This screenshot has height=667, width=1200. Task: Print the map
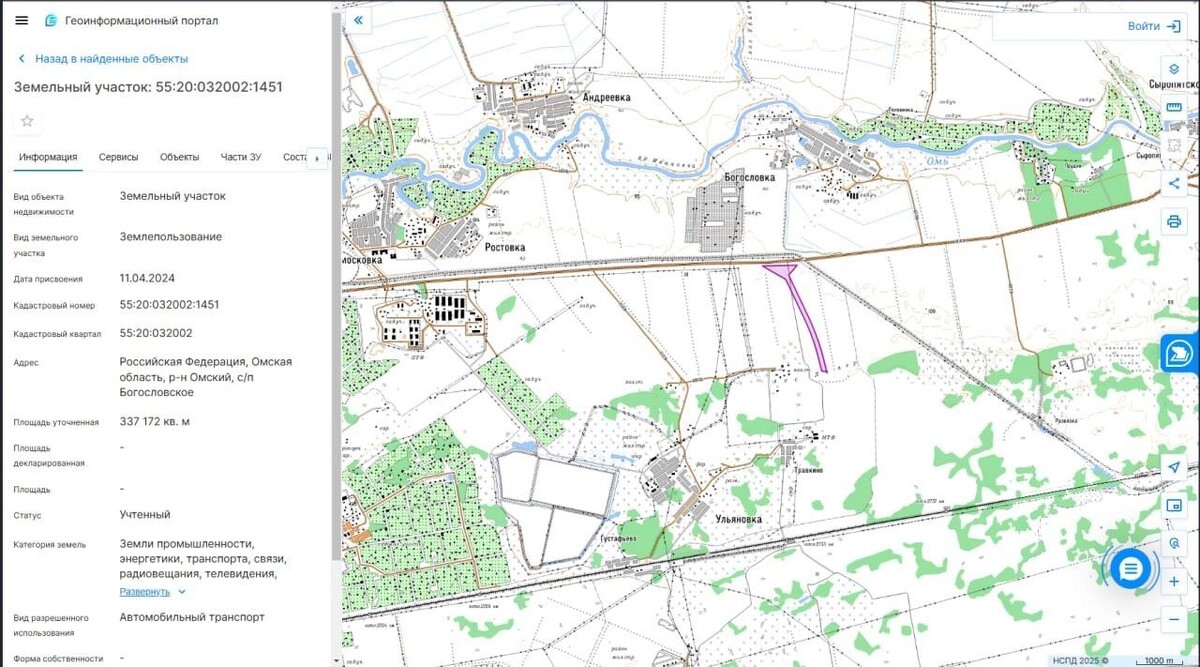pos(1174,221)
